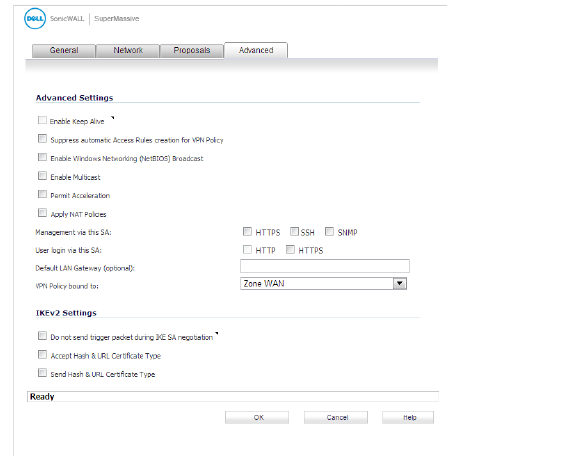576x463 pixels.
Task: Toggle Apply NAT Policies checkbox
Action: coord(42,213)
